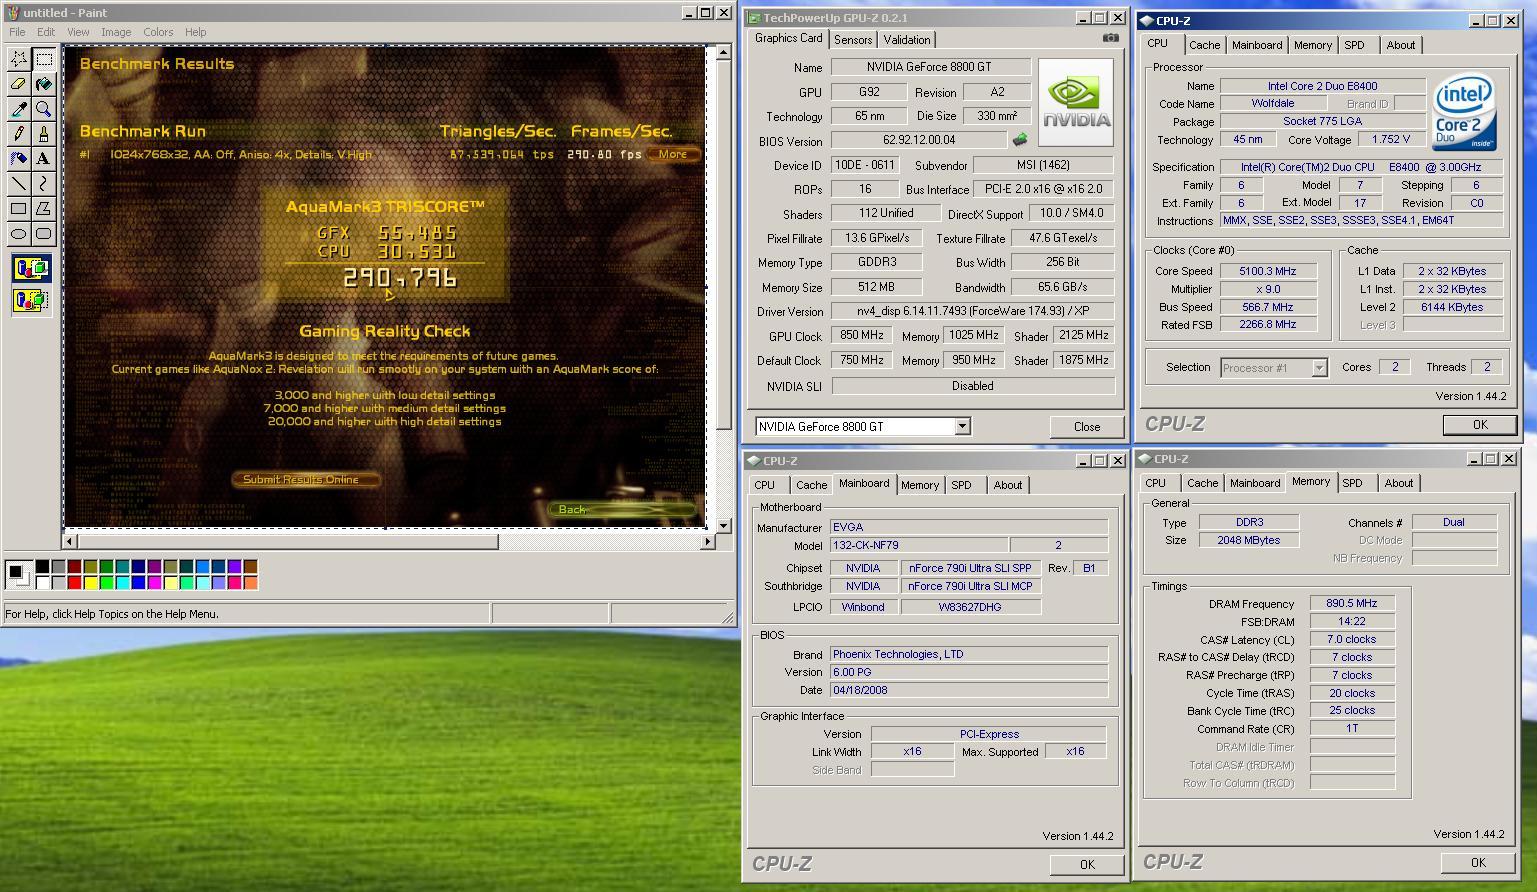Open the Image menu in Paint
Screen dimensions: 1537x892
click(x=116, y=32)
